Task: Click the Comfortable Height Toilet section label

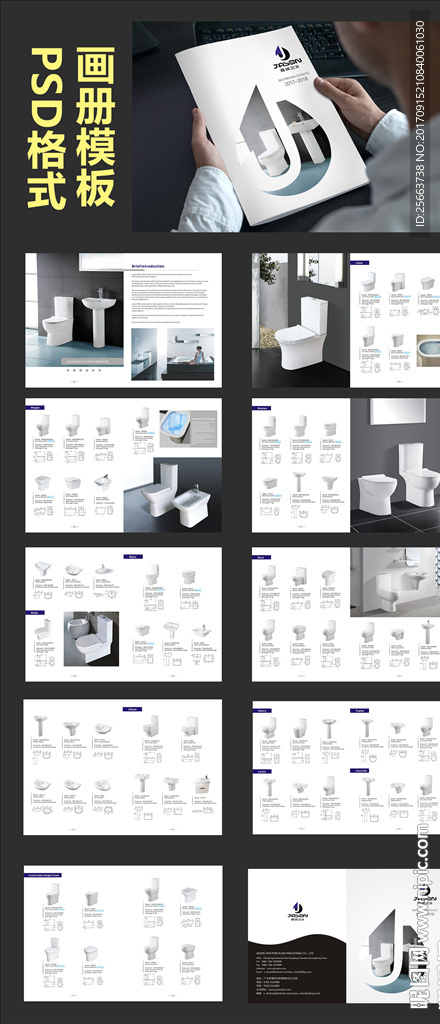Action: (x=44, y=874)
